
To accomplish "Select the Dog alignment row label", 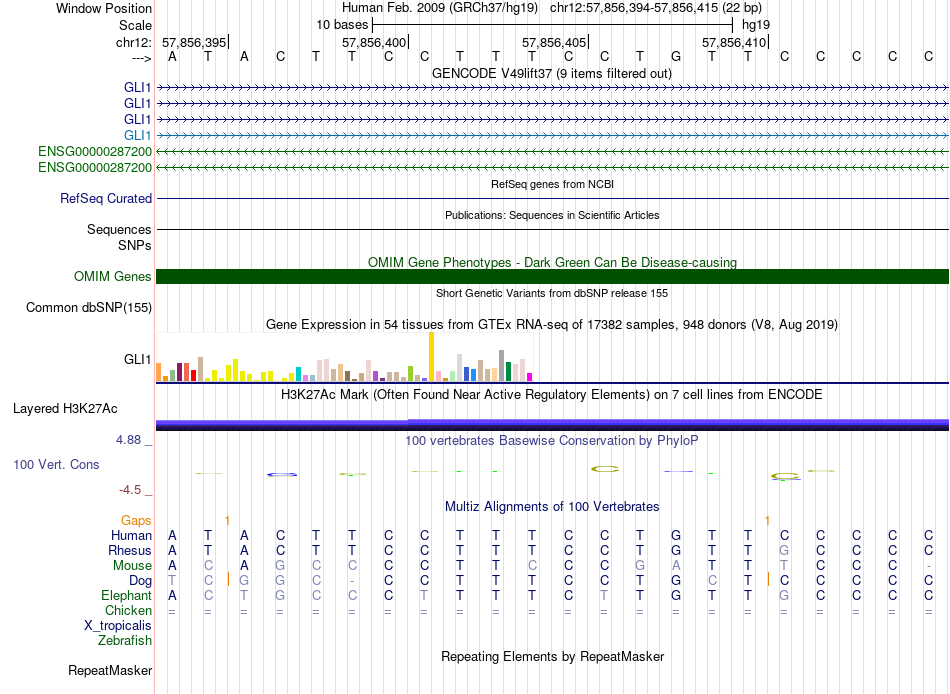I will pyautogui.click(x=140, y=581).
